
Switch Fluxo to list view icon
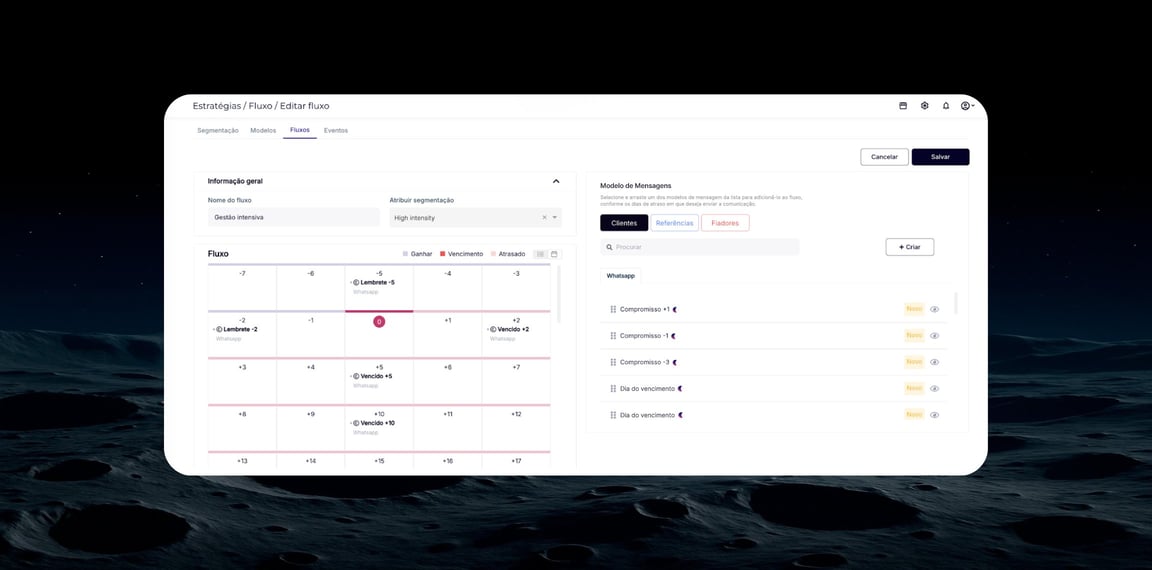pos(541,254)
